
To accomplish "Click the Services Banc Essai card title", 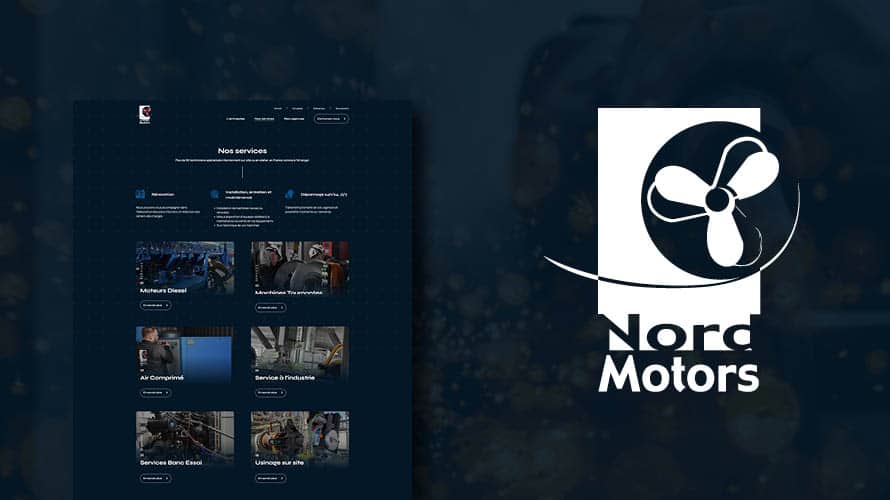I will click(171, 463).
